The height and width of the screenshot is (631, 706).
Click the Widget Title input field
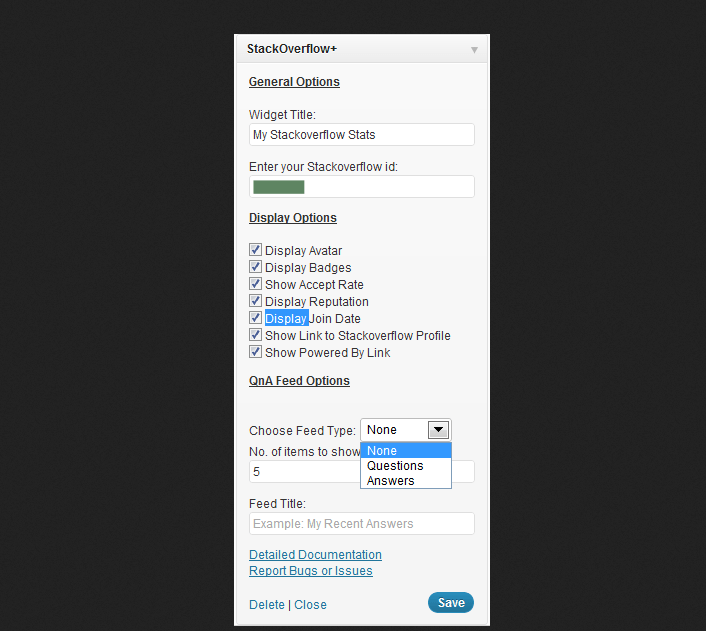[x=362, y=135]
